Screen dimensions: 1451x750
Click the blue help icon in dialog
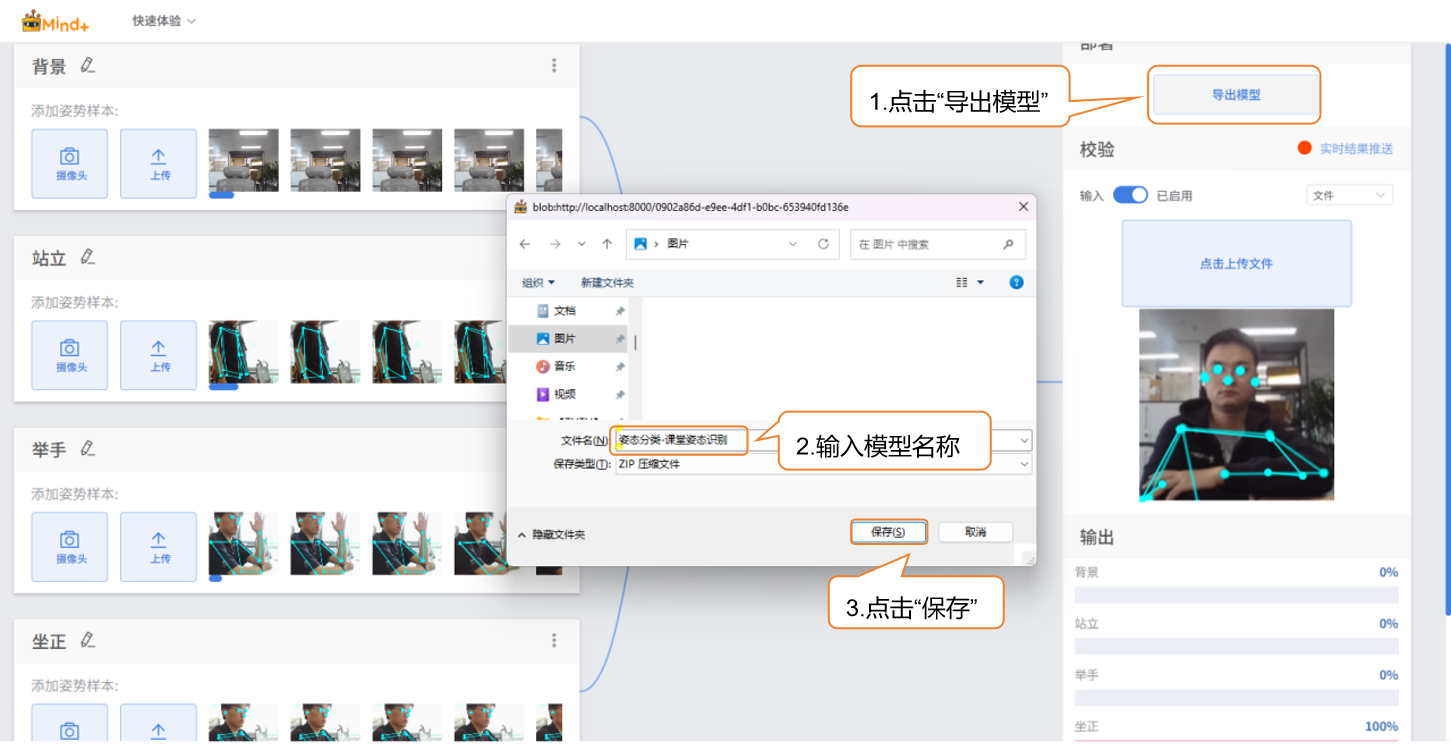click(1016, 283)
